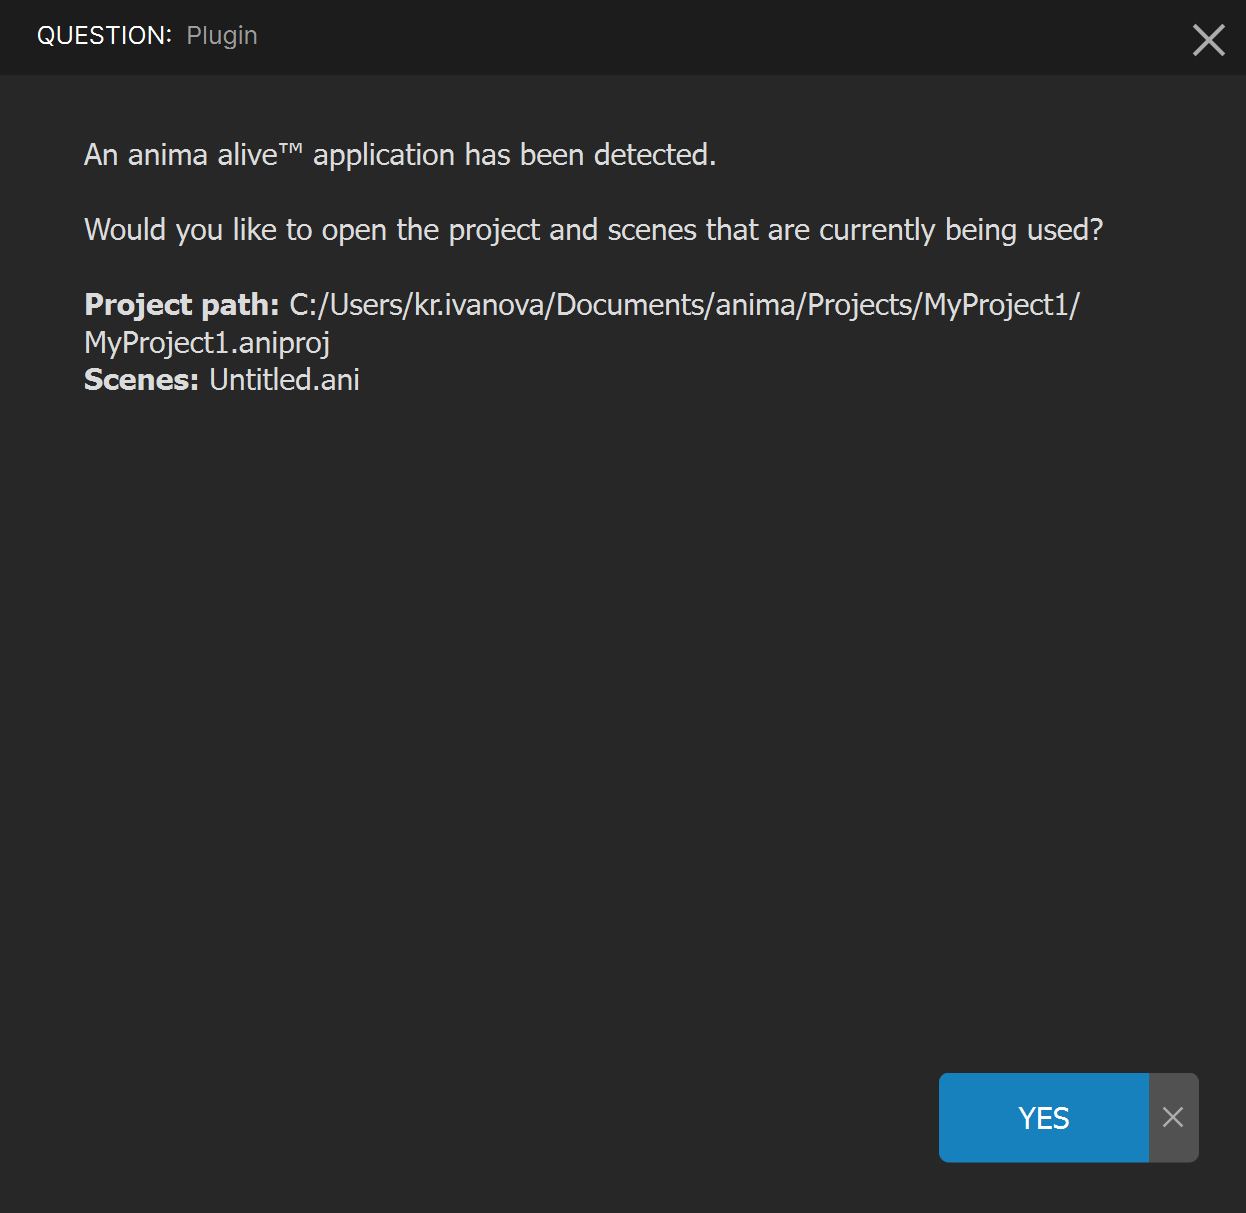The width and height of the screenshot is (1246, 1213).
Task: Confirm opening the project with YES
Action: [x=1043, y=1117]
